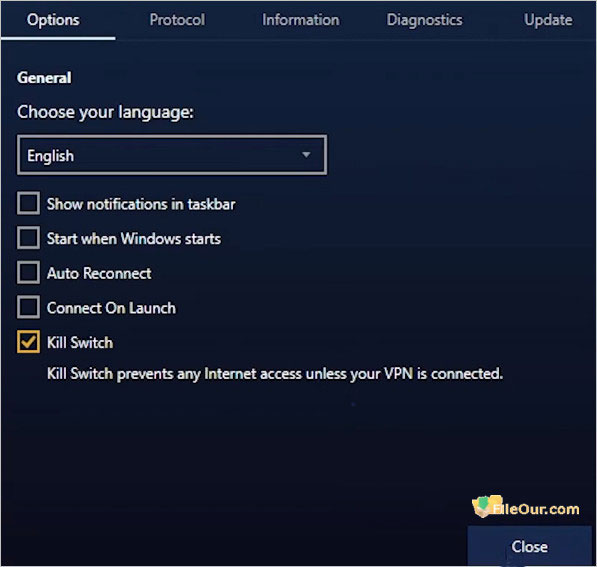Click the Choose your language label
597x567 pixels.
click(x=105, y=112)
